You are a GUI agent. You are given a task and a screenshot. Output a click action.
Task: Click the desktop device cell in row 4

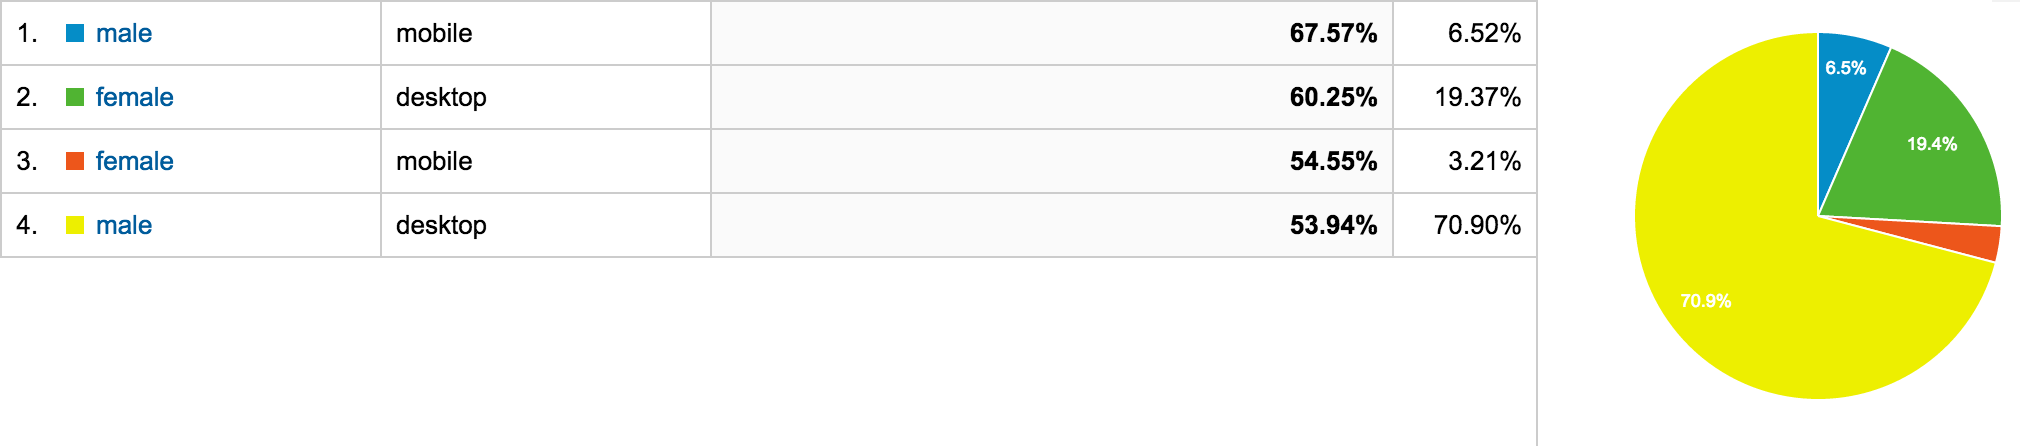point(546,225)
